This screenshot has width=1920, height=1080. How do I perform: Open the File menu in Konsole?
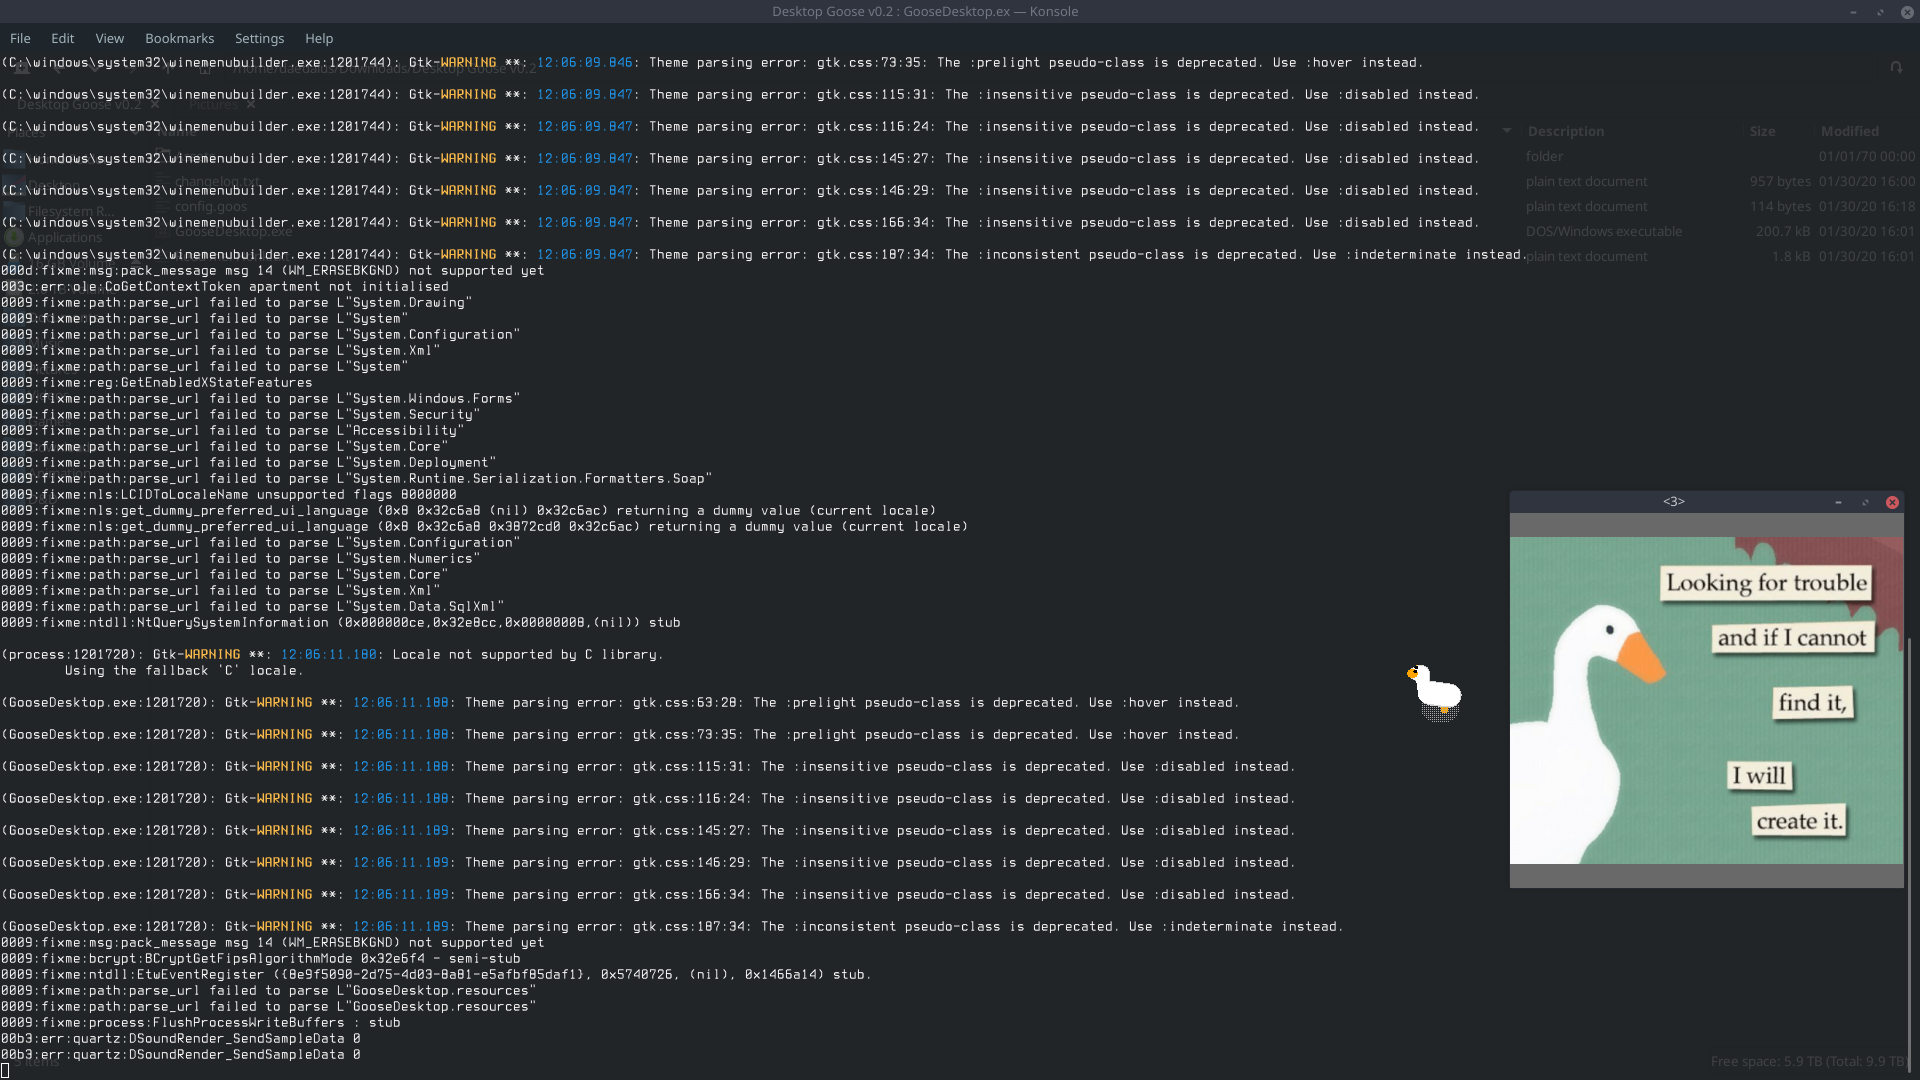pyautogui.click(x=20, y=37)
